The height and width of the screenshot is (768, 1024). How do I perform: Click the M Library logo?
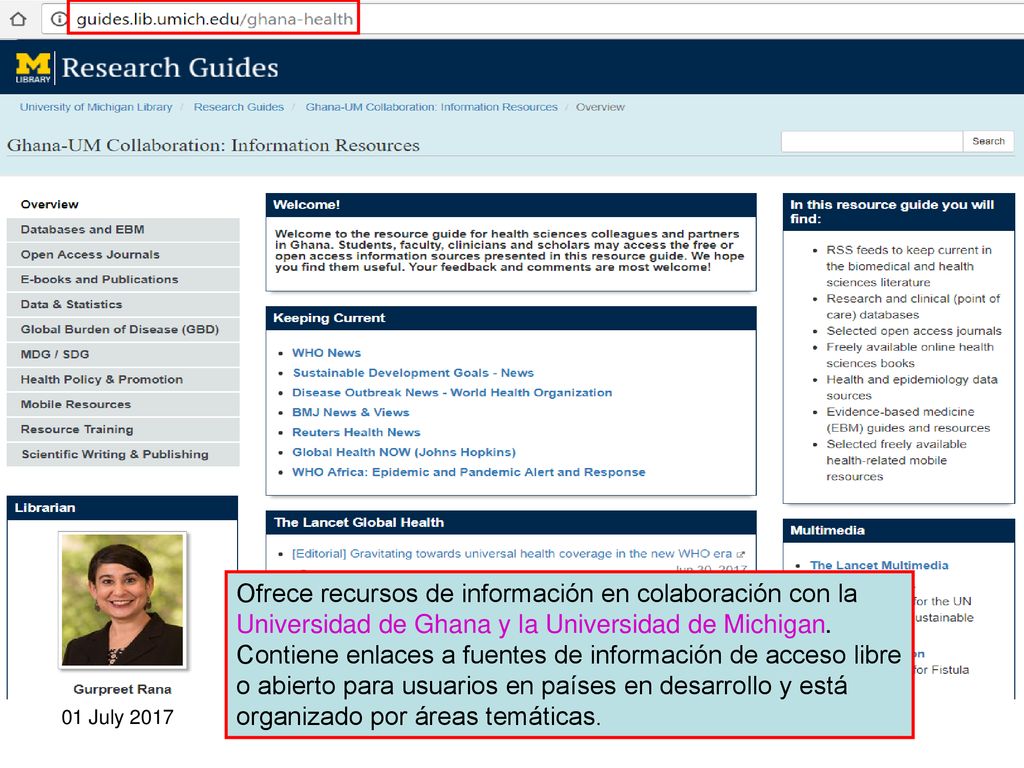click(x=33, y=68)
